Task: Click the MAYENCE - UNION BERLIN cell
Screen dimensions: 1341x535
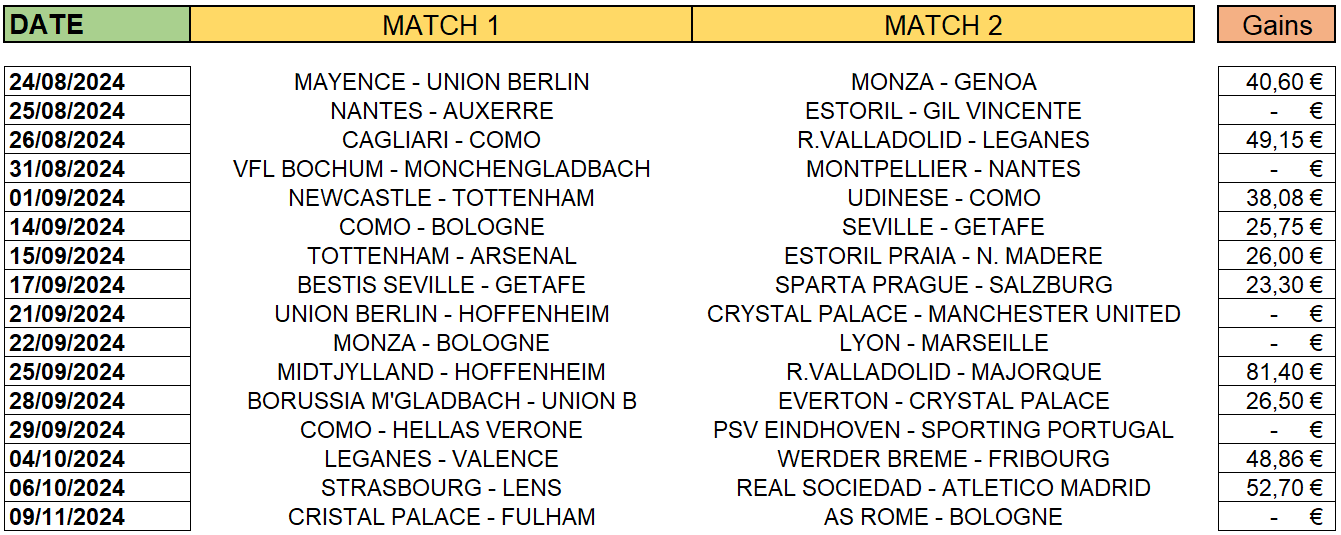Action: pos(441,82)
